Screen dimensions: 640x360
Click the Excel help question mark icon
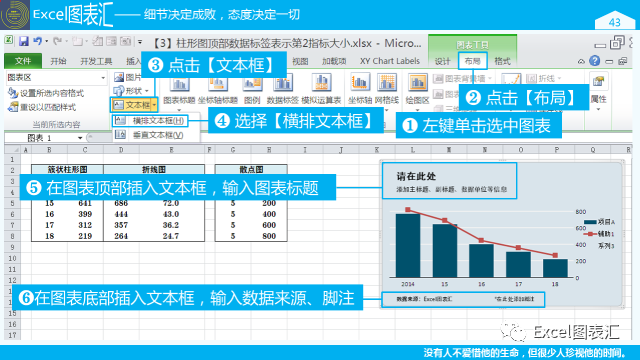[x=595, y=61]
